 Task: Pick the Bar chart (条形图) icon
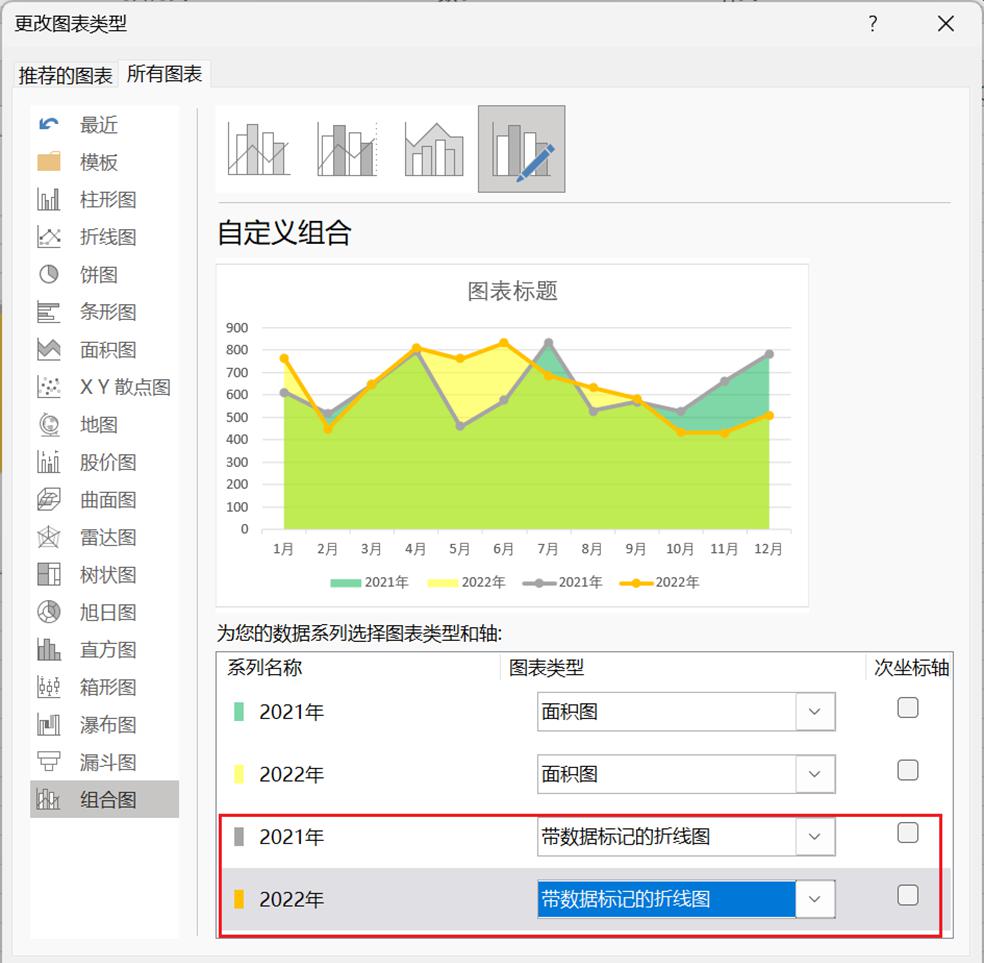tap(49, 312)
